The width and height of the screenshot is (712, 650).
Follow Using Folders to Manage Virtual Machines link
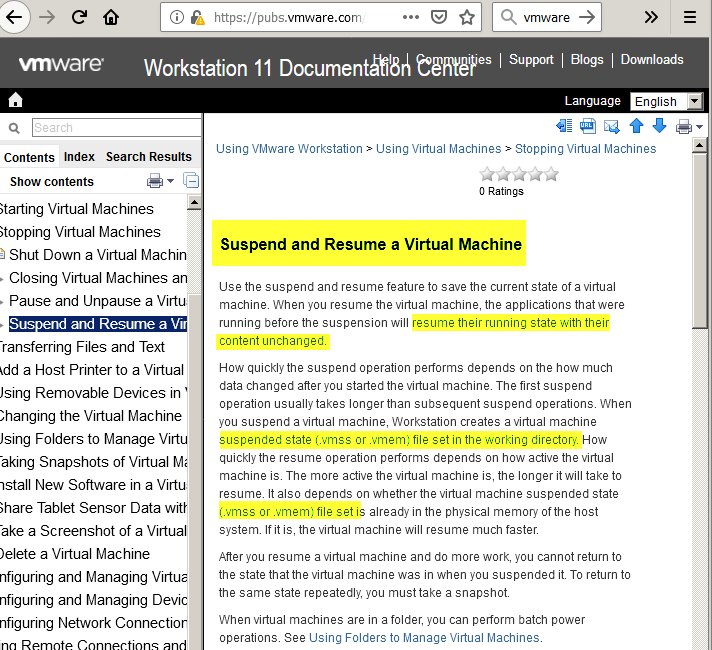(x=424, y=638)
